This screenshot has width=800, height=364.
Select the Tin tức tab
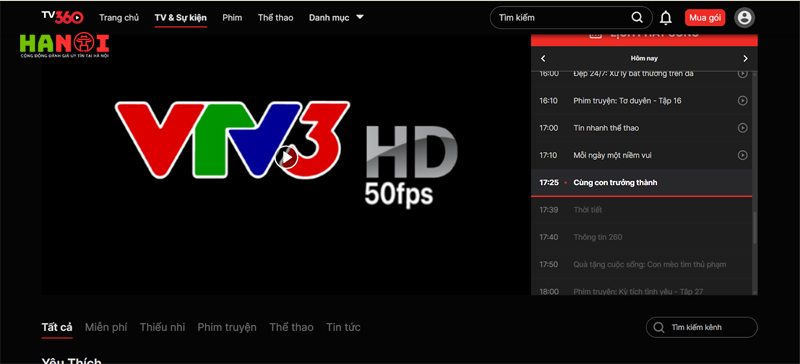tap(343, 327)
